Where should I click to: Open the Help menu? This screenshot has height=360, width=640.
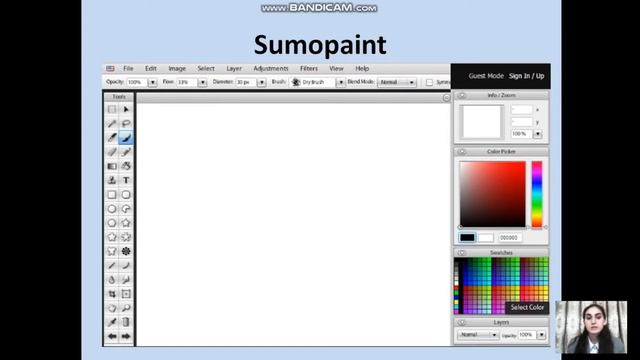[x=362, y=69]
